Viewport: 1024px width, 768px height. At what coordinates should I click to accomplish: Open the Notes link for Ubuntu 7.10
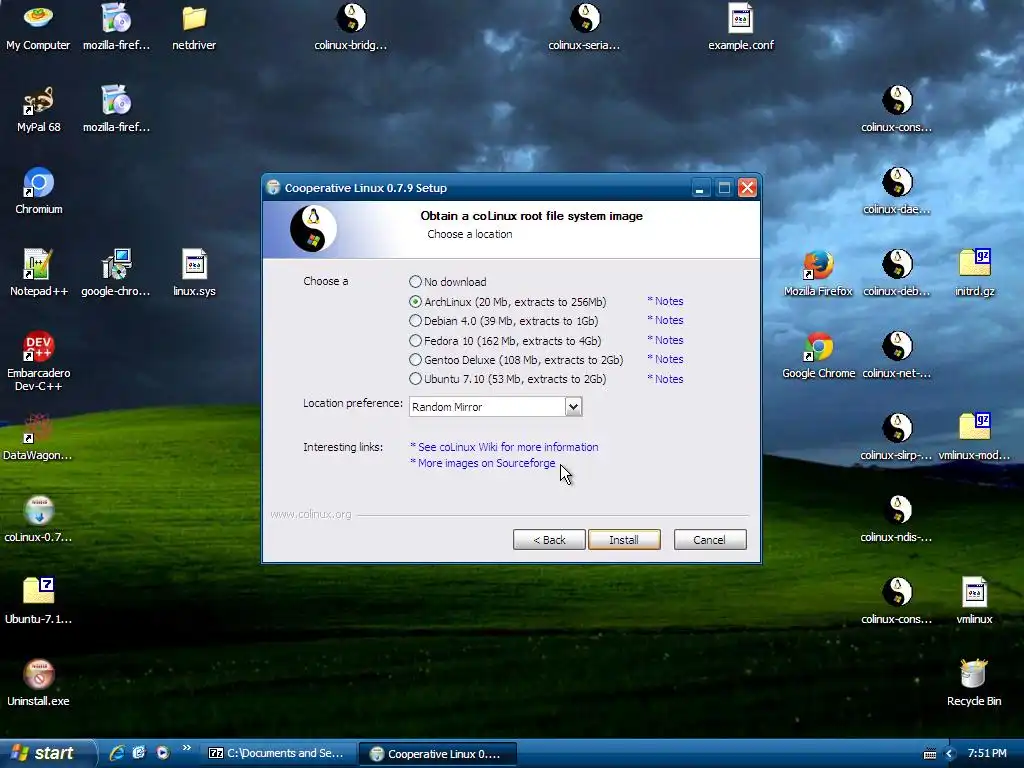pos(665,379)
